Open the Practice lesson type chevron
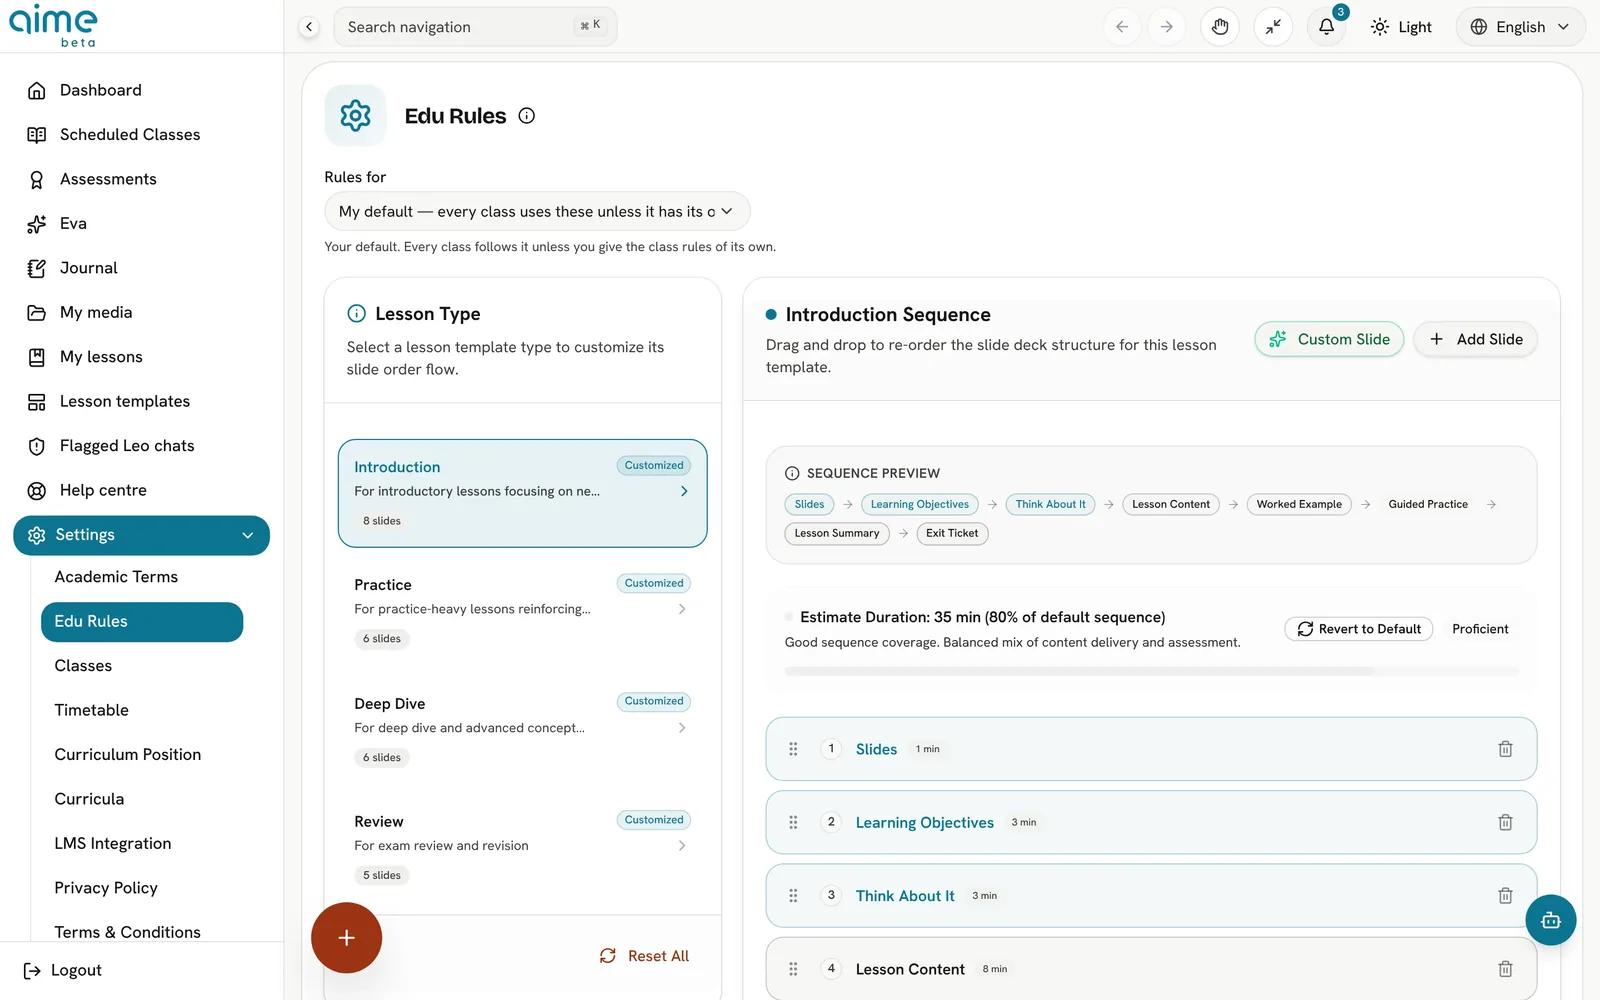This screenshot has height=1000, width=1600. pos(682,609)
